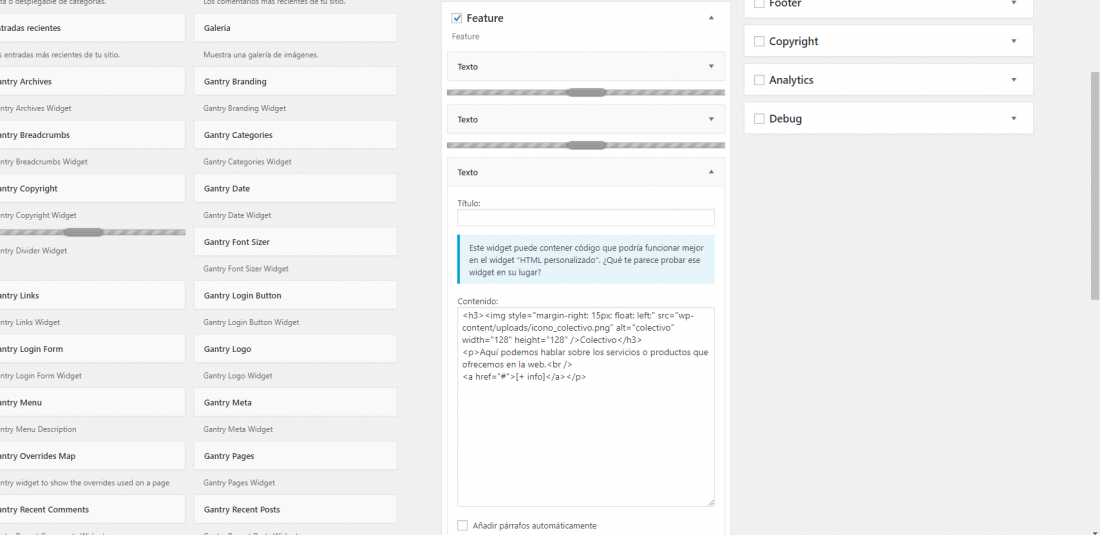Click the Analytics area title
The image size is (1100, 535).
(x=791, y=80)
